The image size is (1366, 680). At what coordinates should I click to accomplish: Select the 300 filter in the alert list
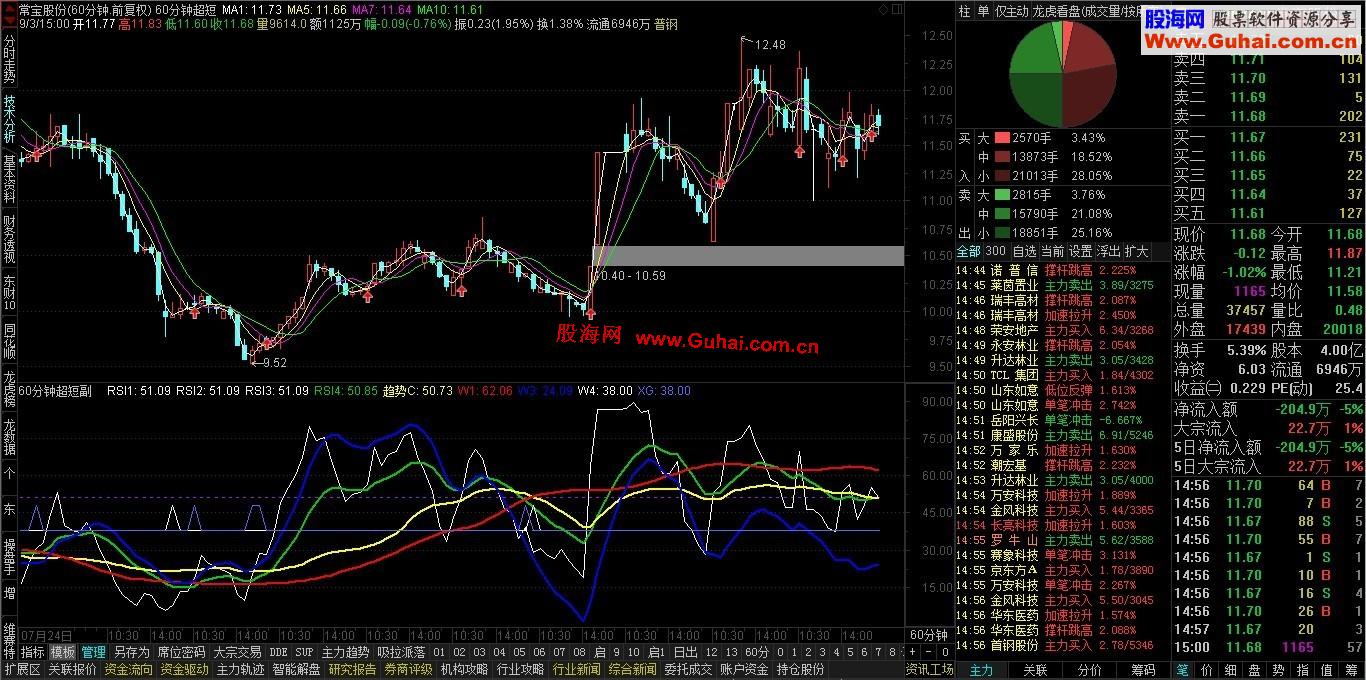click(x=996, y=251)
